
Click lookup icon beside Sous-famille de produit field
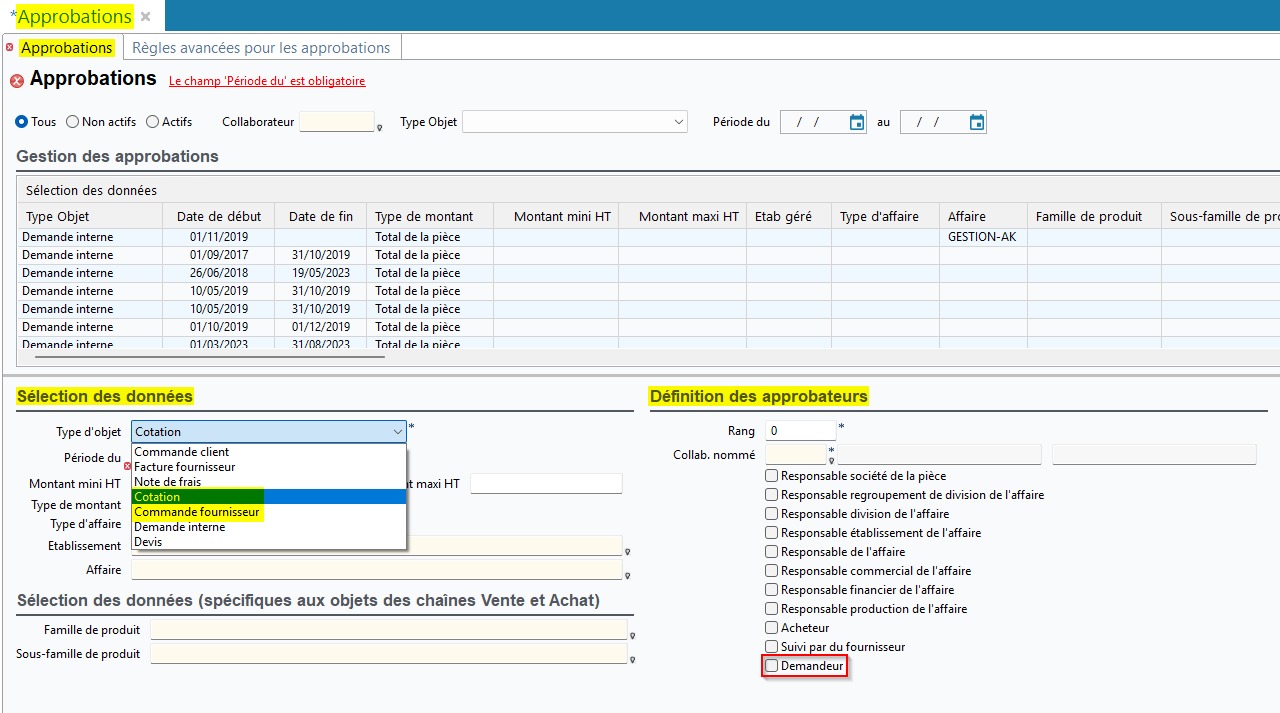(632, 659)
